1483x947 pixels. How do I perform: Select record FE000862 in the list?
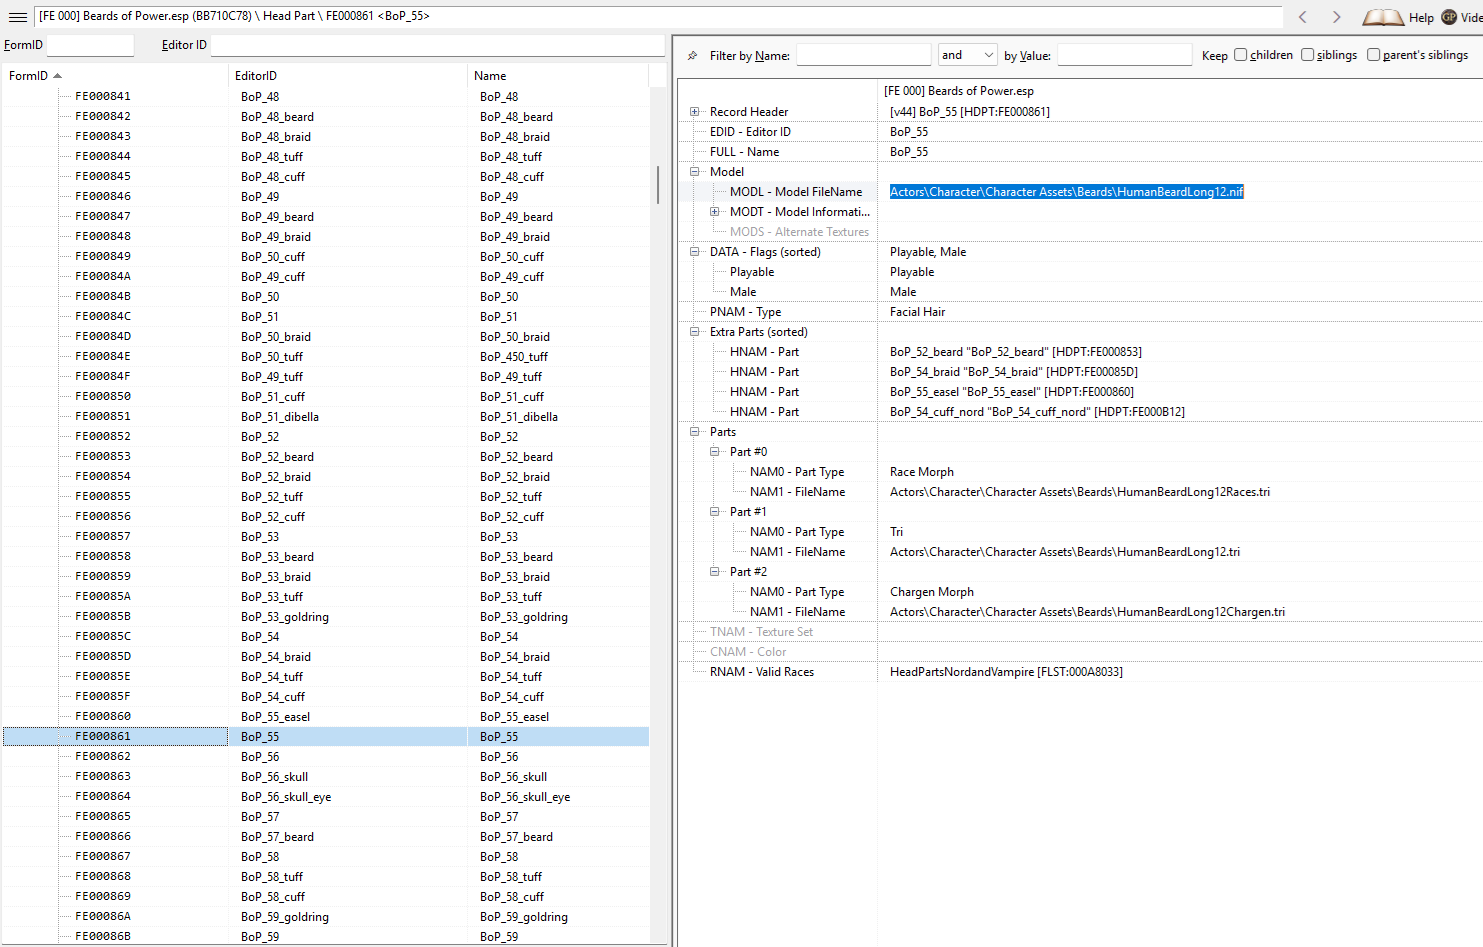coord(325,756)
